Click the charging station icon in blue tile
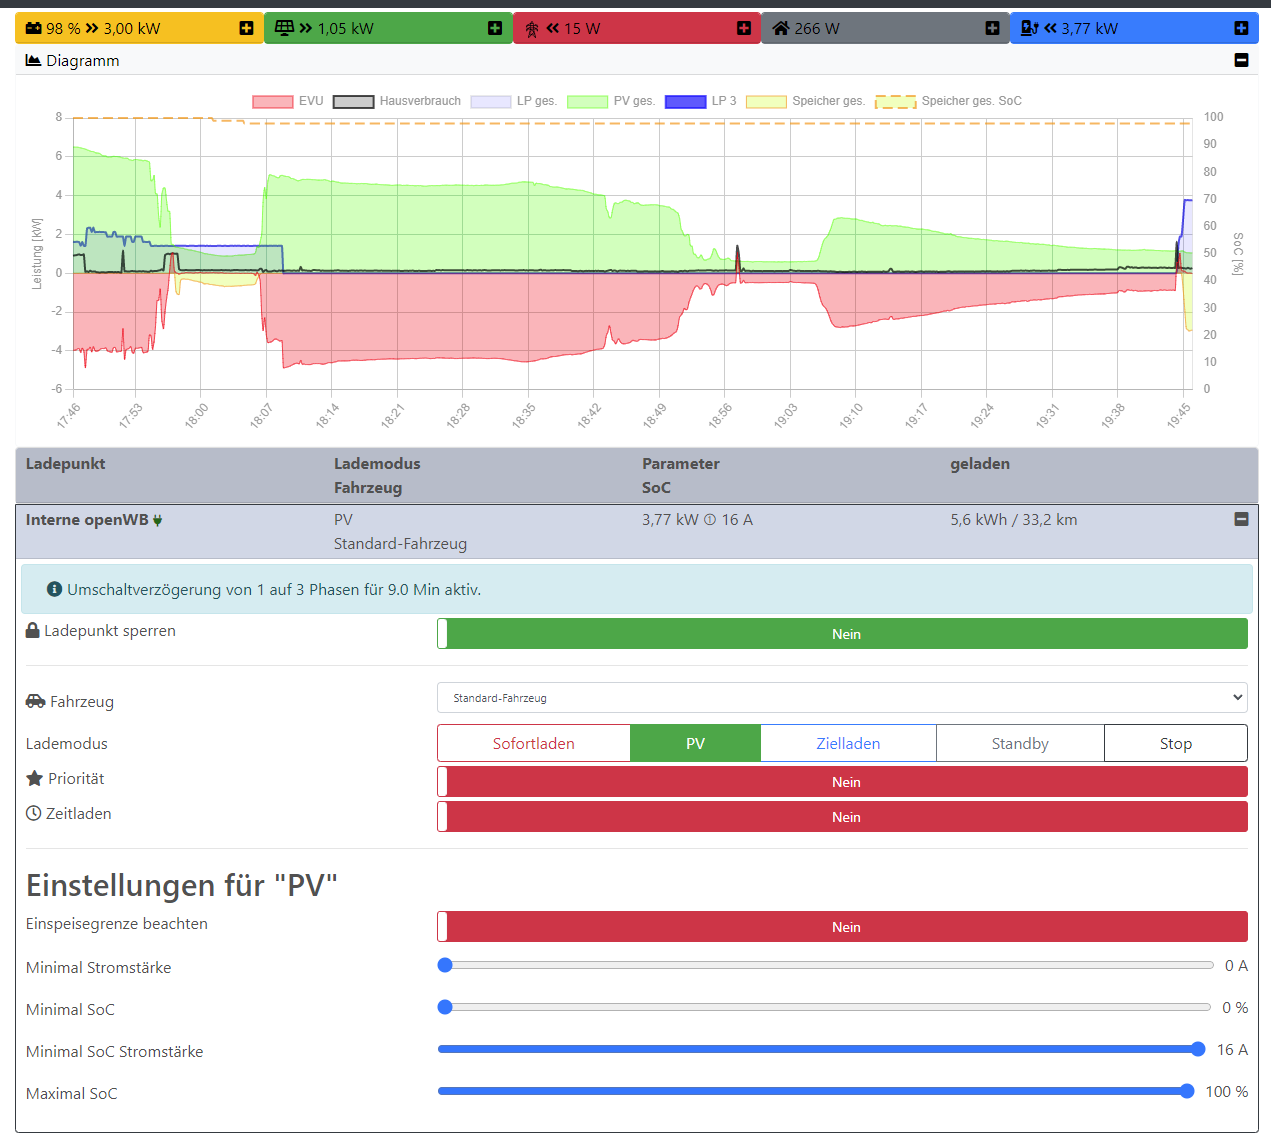This screenshot has width=1271, height=1142. [x=1029, y=28]
